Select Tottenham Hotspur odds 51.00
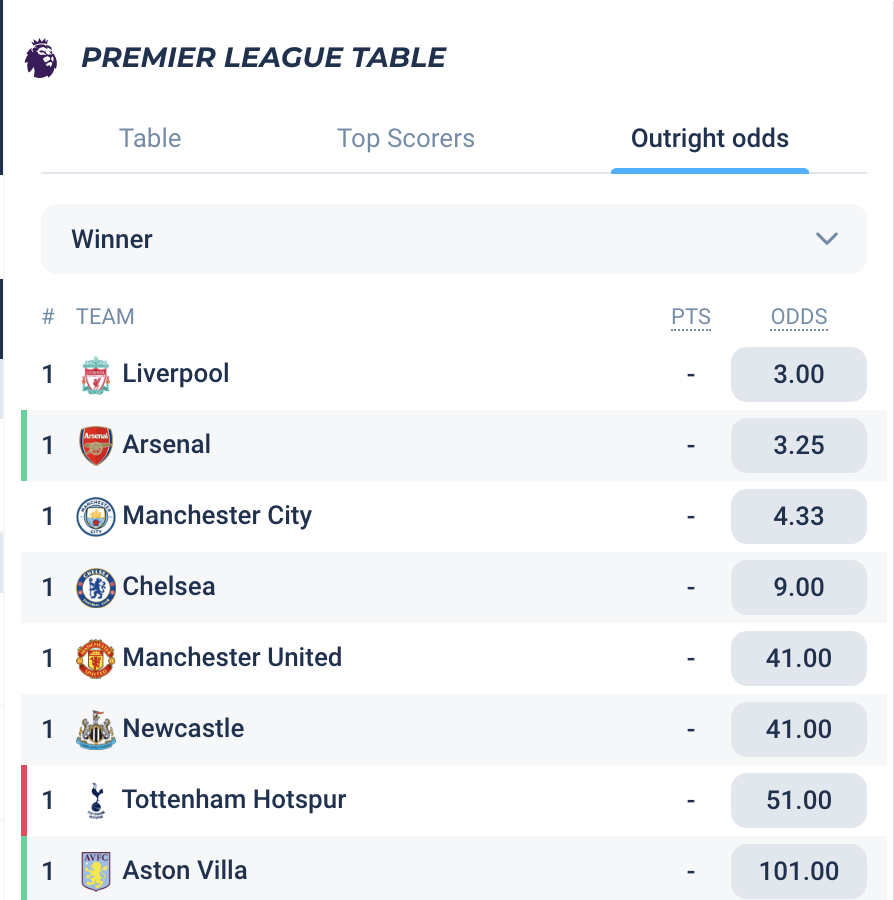 [799, 801]
